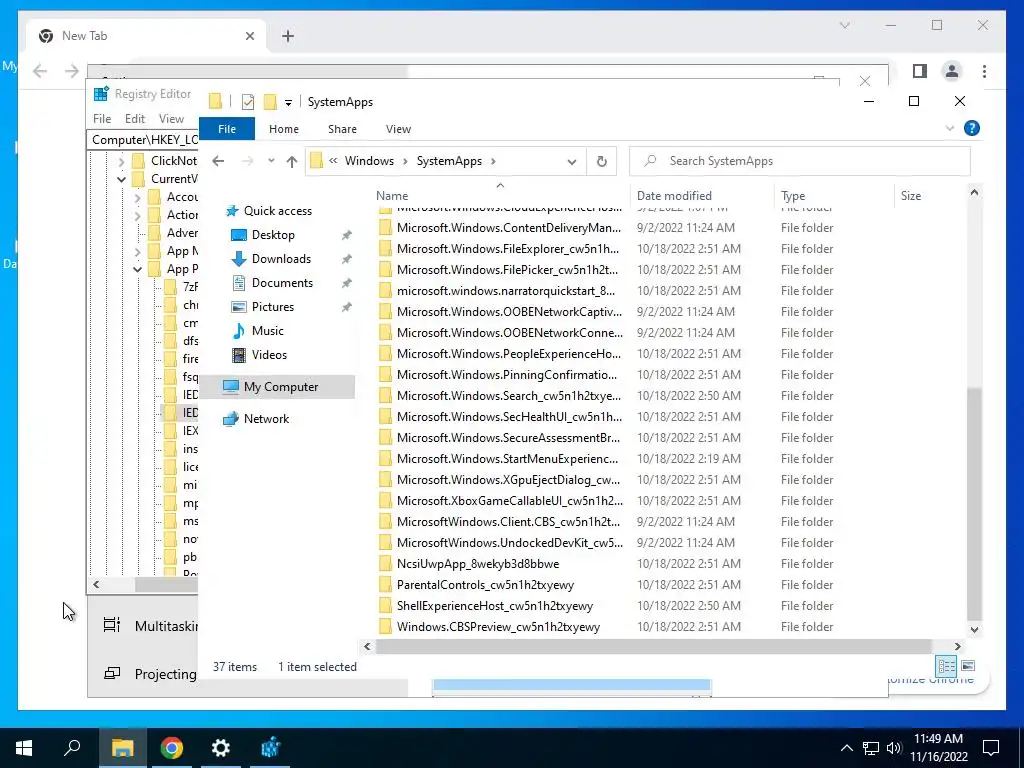The image size is (1024, 768).
Task: Refresh the SystemApps folder view
Action: tap(601, 162)
